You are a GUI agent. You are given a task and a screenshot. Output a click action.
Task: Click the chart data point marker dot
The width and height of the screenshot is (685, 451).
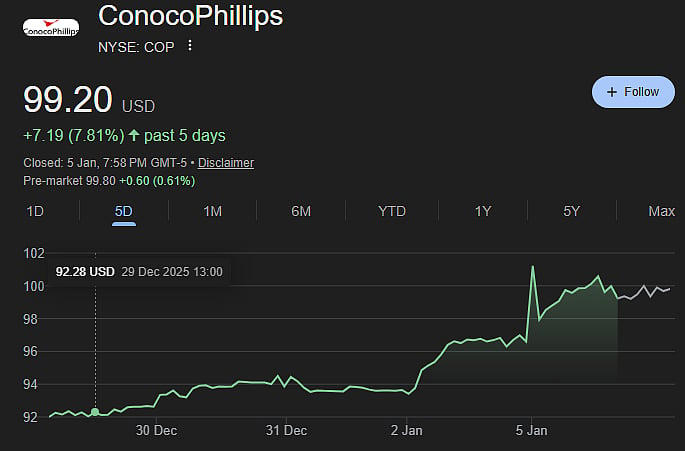95,411
